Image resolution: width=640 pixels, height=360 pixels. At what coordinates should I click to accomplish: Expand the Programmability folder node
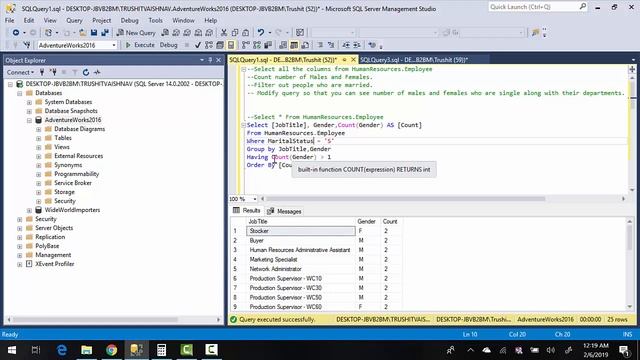pyautogui.click(x=38, y=174)
